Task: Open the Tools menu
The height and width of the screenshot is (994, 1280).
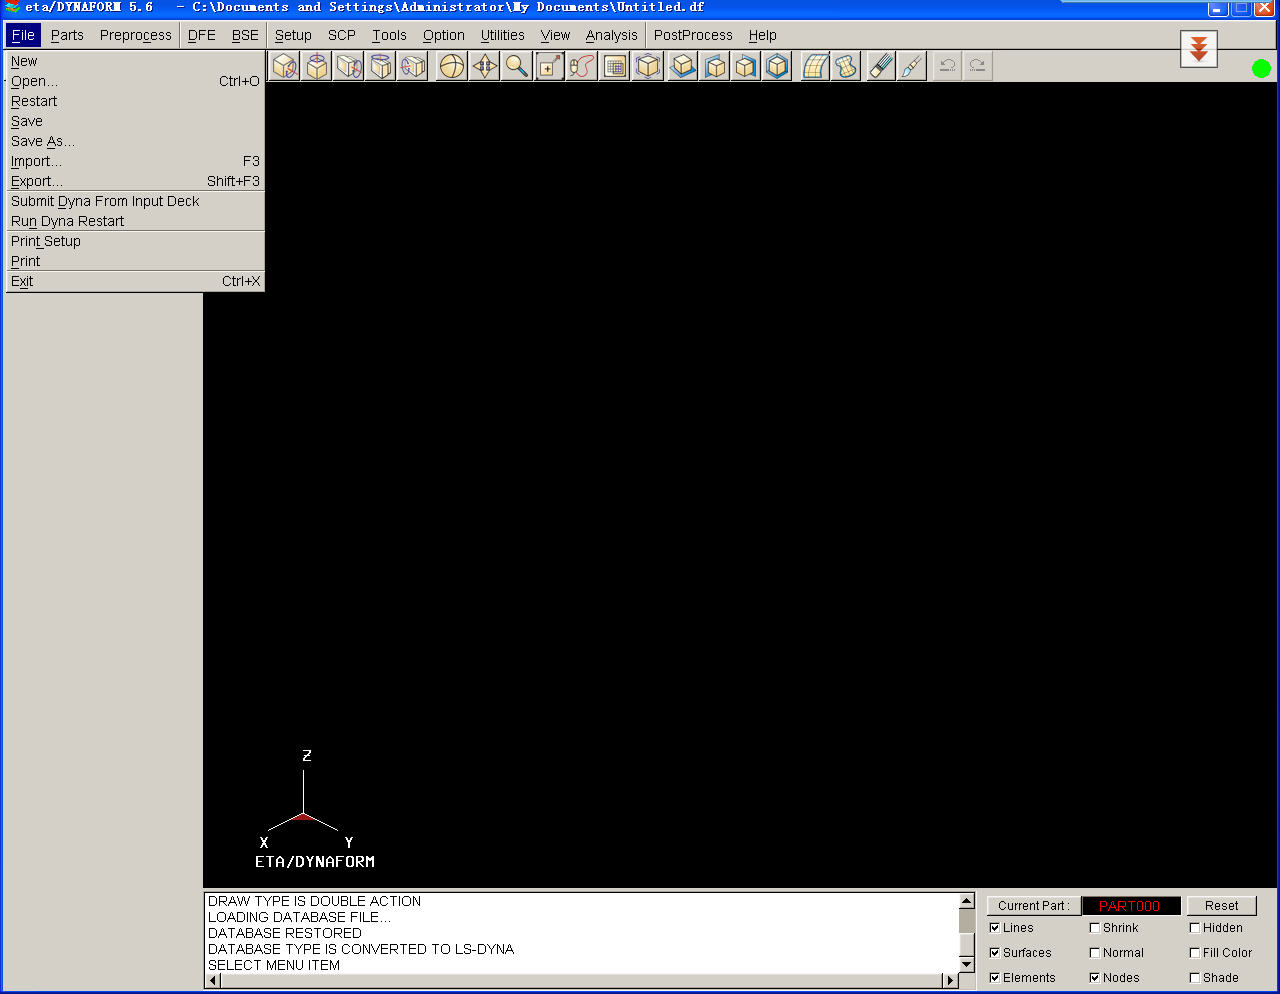Action: (389, 35)
